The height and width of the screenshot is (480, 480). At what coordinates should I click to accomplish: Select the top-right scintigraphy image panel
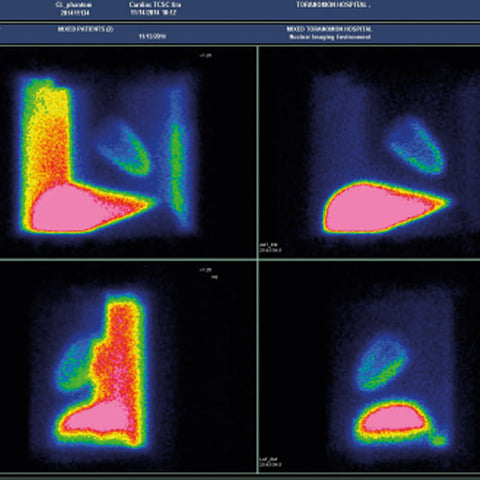click(369, 152)
